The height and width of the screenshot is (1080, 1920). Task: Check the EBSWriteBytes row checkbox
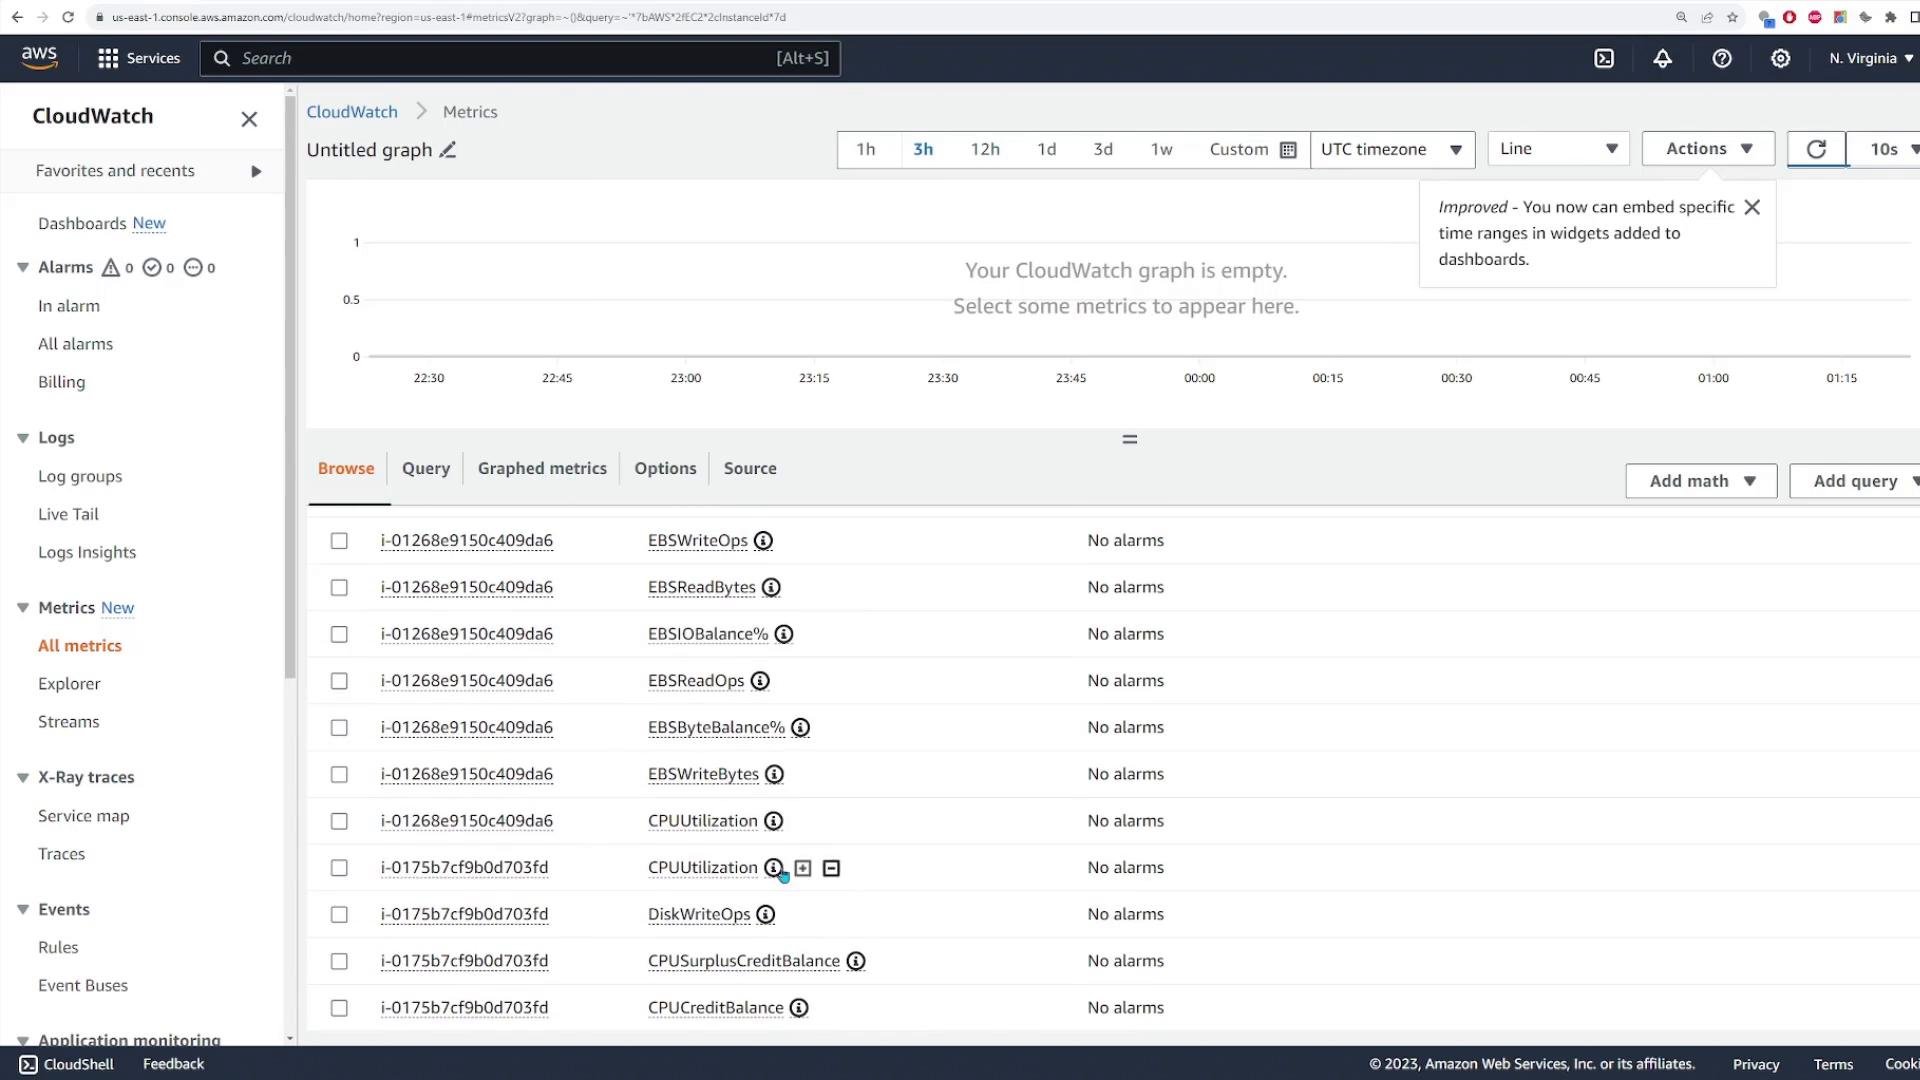click(x=339, y=775)
